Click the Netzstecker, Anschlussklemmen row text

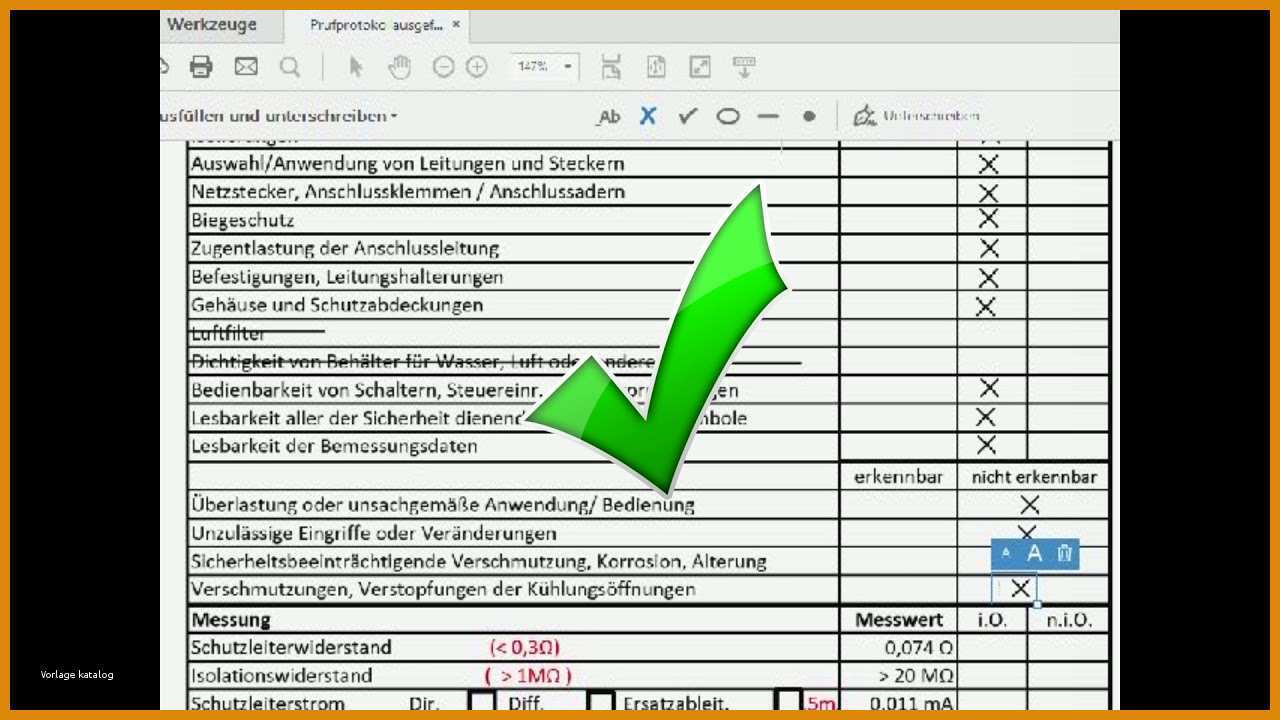pyautogui.click(x=408, y=192)
